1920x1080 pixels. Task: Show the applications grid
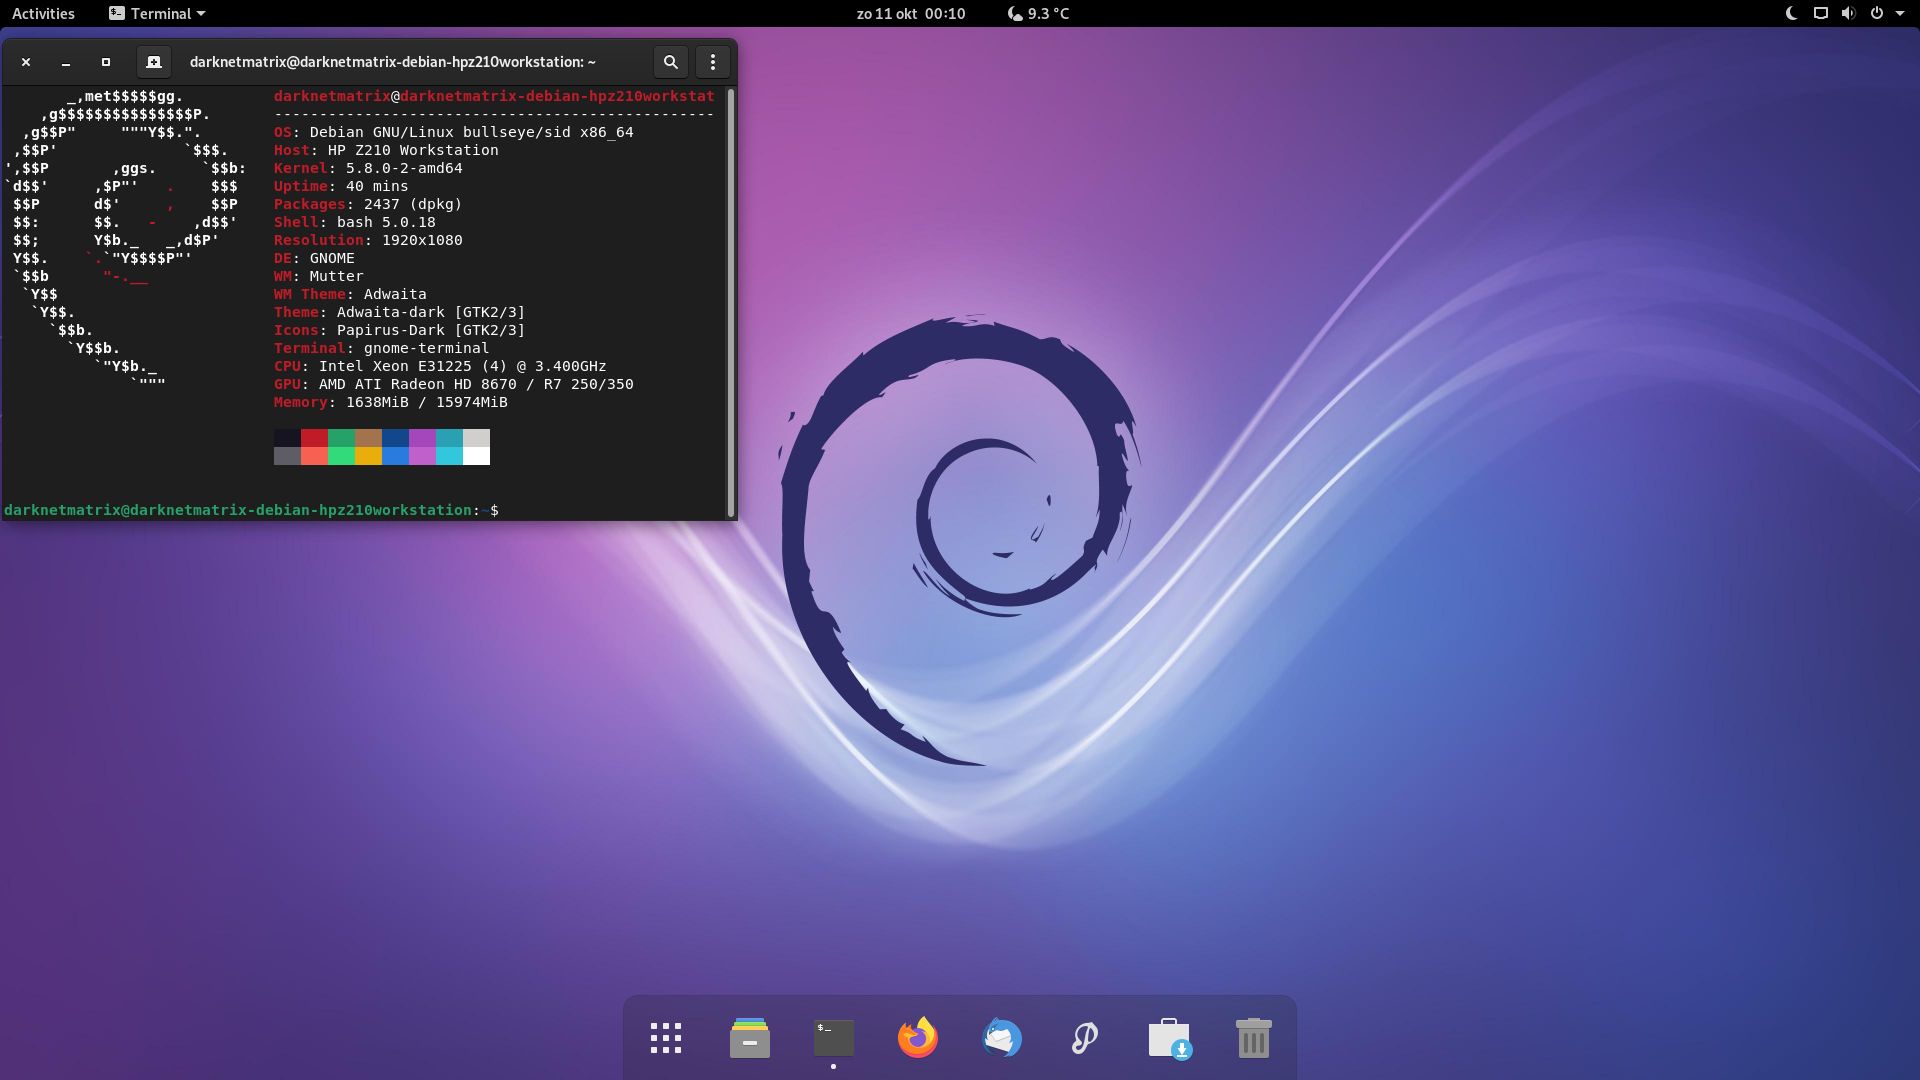(666, 1037)
